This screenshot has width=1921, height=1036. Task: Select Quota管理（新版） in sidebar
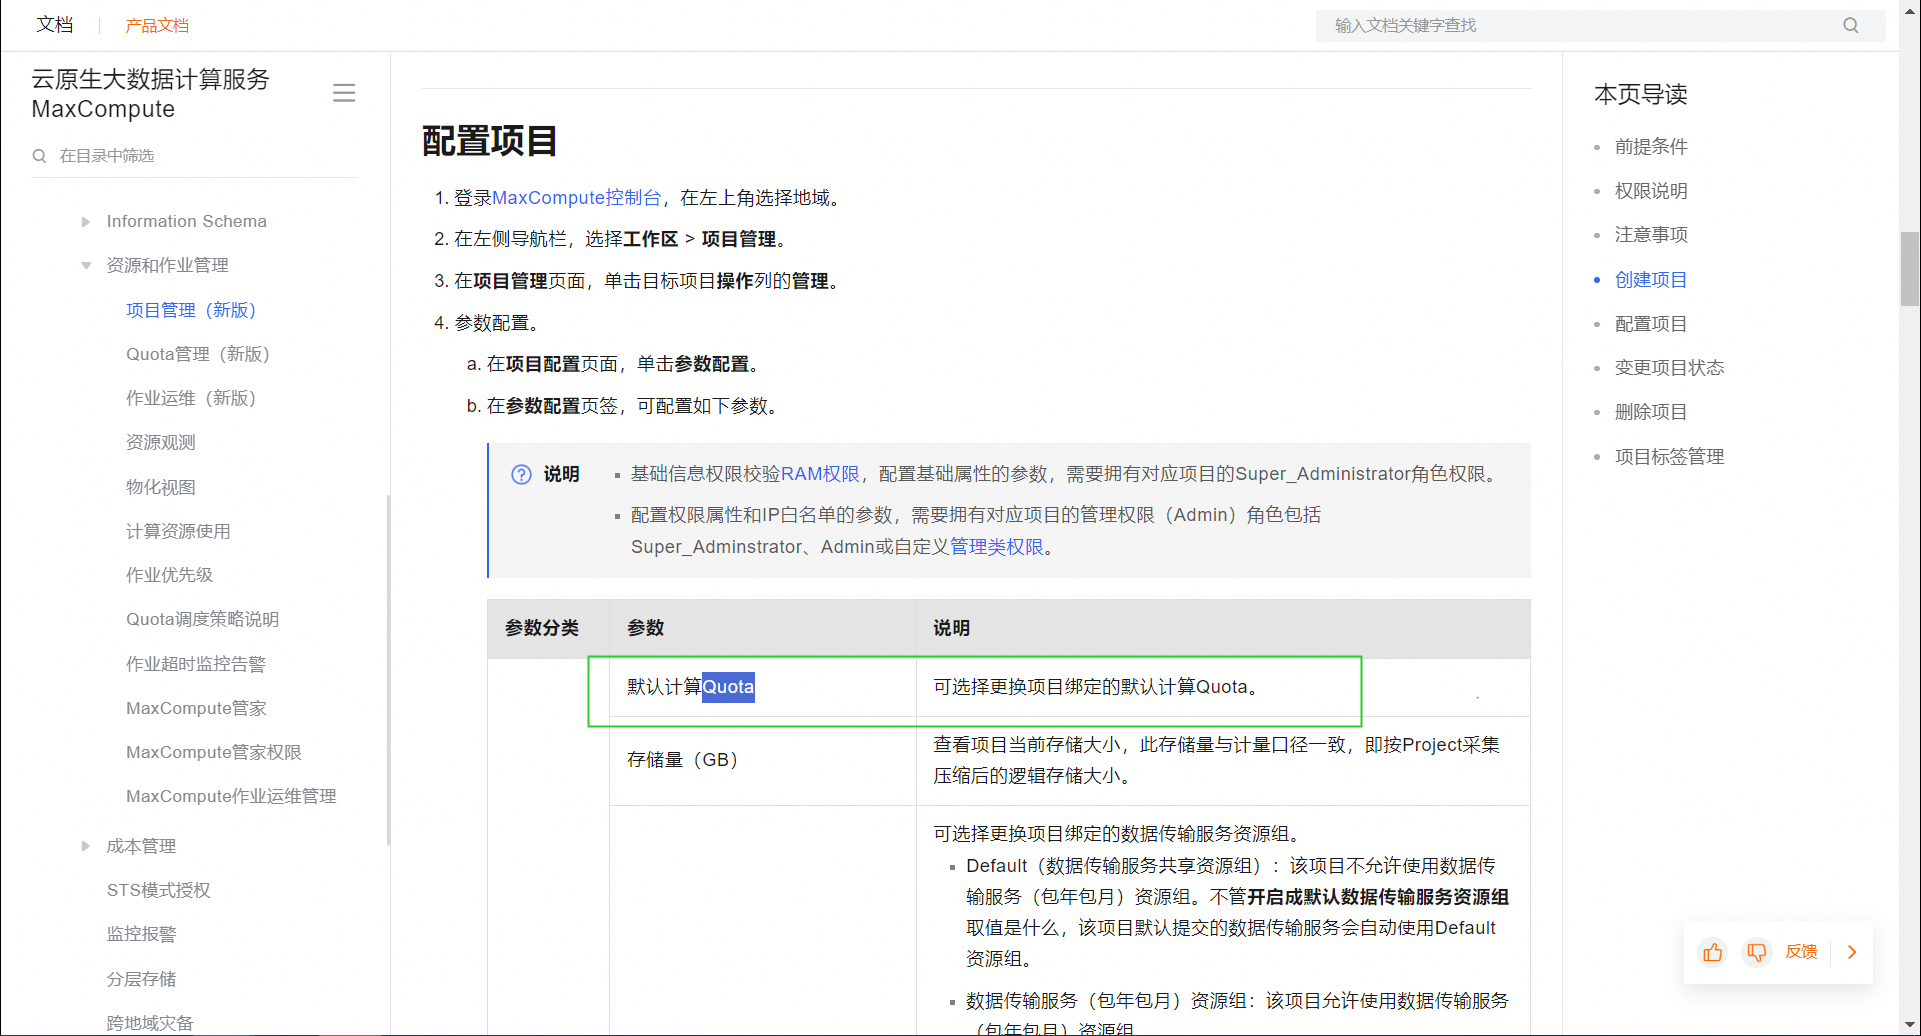[x=198, y=354]
